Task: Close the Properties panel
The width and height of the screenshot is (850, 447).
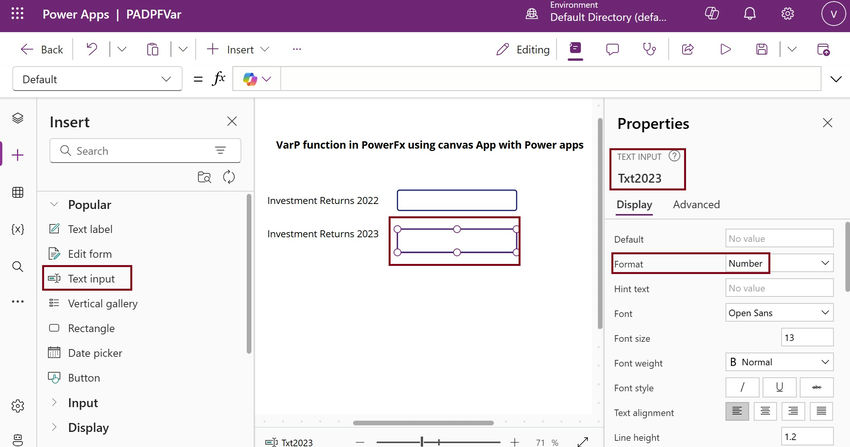Action: click(827, 123)
